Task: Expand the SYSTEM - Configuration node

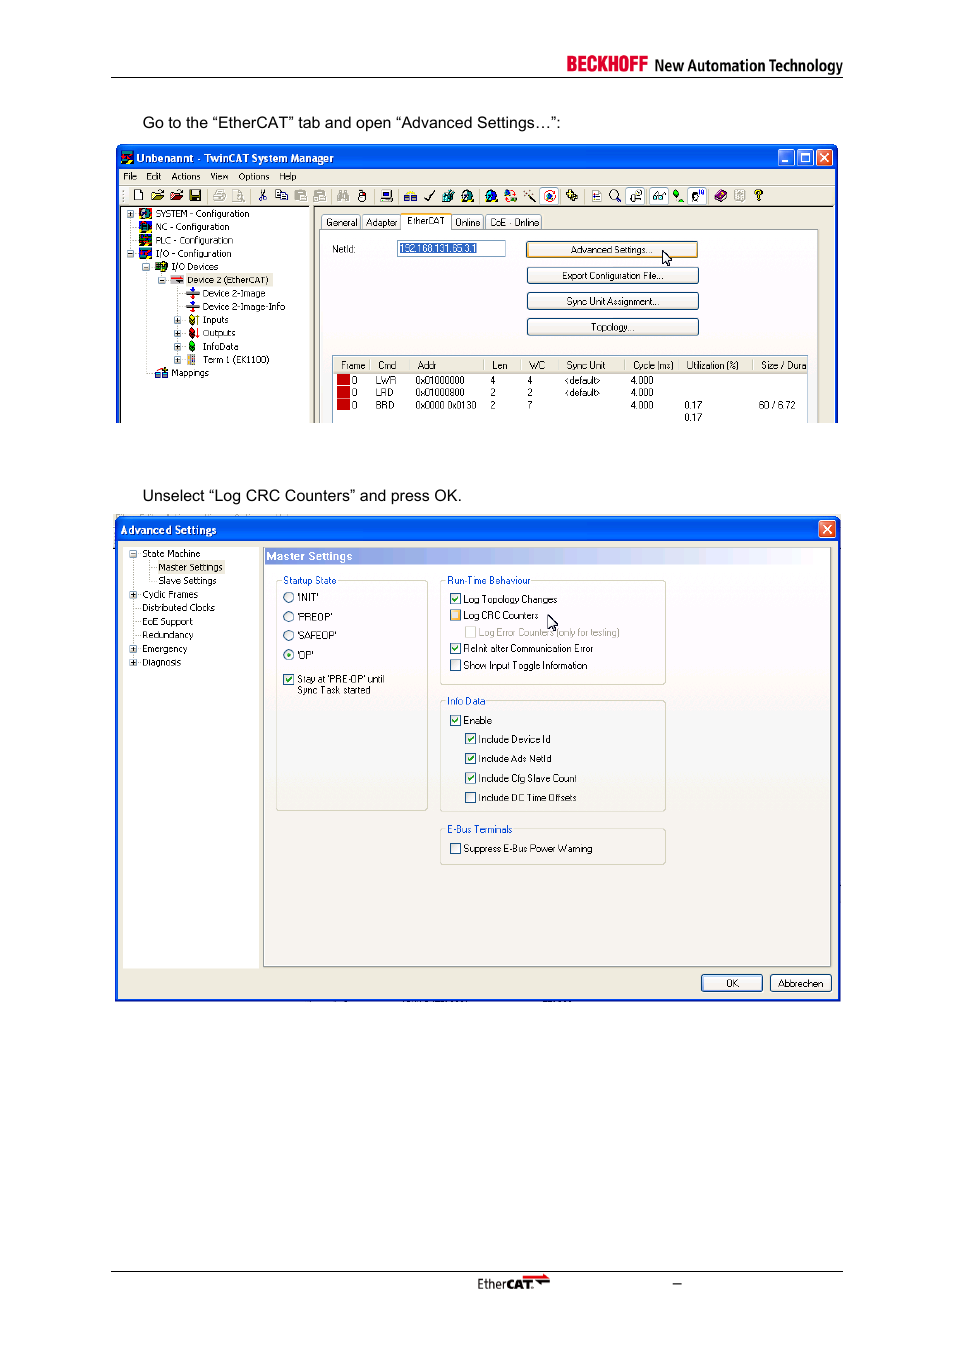Action: pyautogui.click(x=130, y=214)
